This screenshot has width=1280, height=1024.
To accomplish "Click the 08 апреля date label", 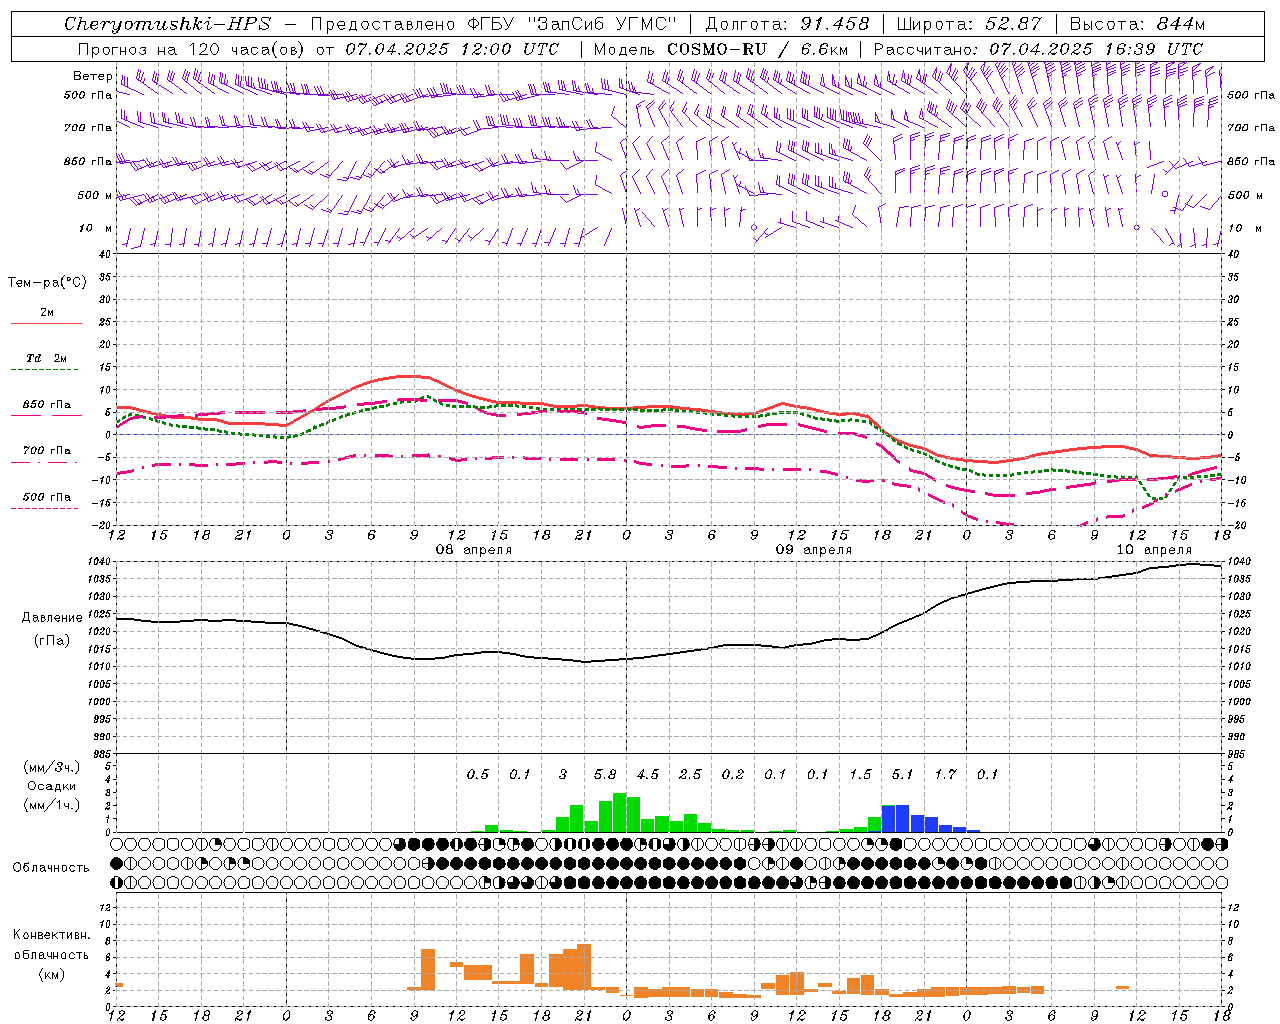I will (x=474, y=550).
